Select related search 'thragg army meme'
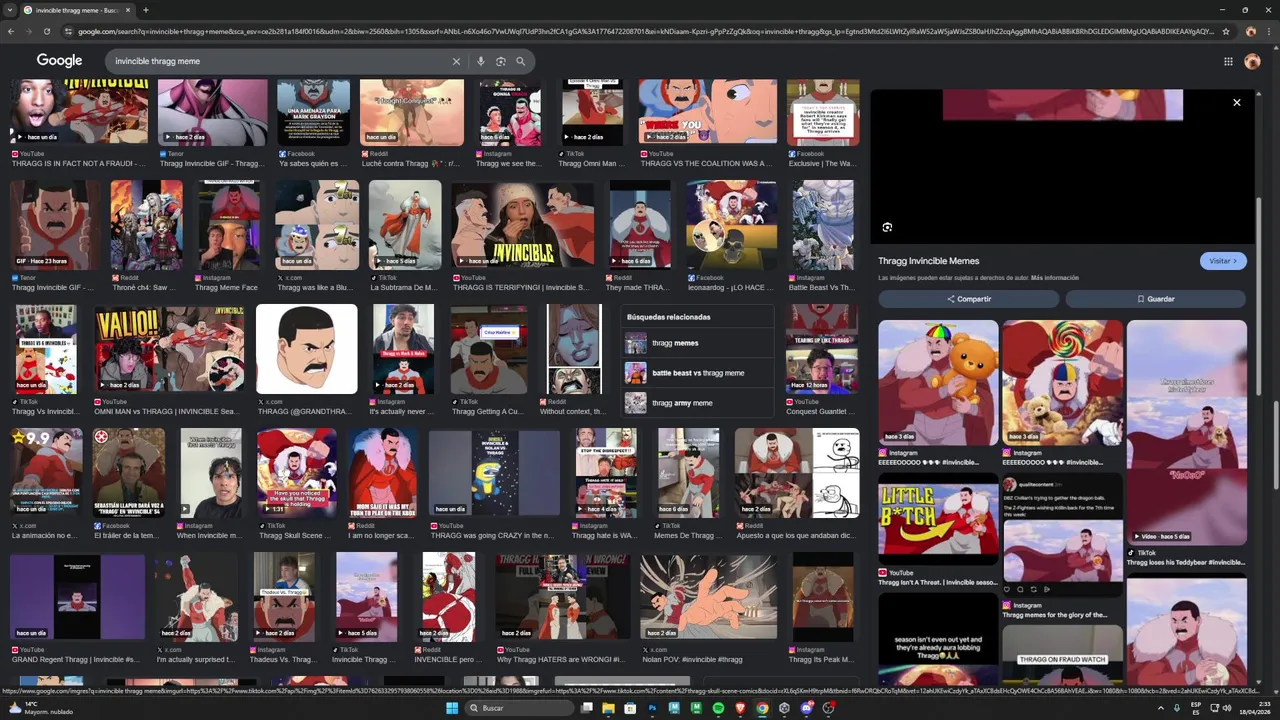 tap(697, 403)
